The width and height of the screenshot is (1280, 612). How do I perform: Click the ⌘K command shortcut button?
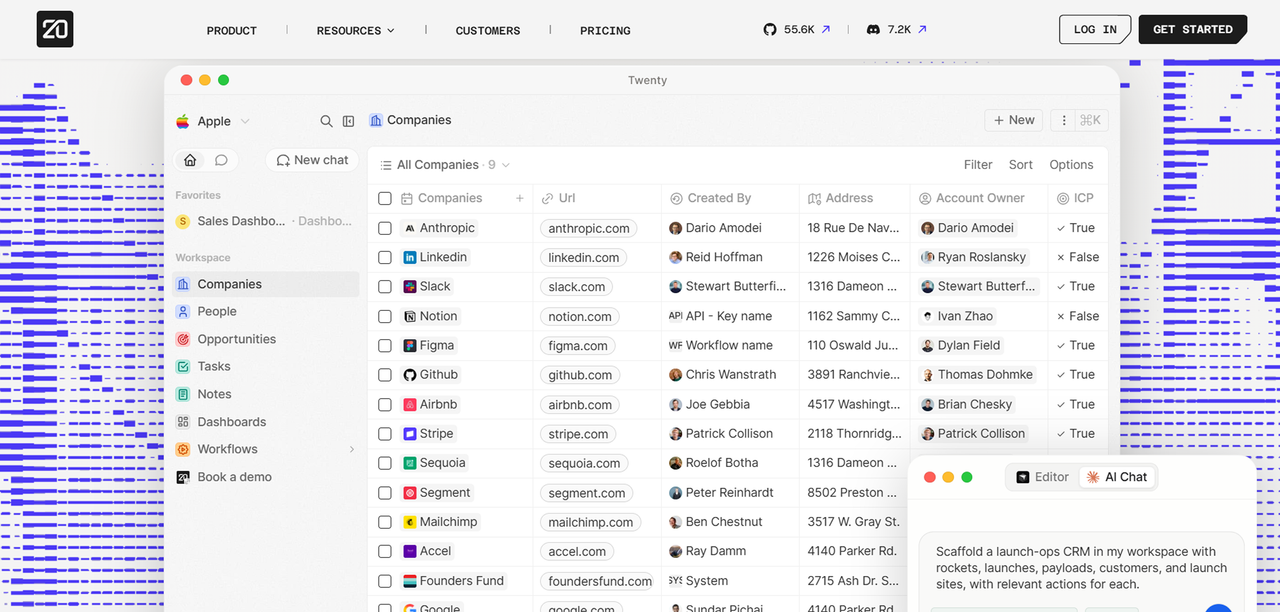(1090, 120)
